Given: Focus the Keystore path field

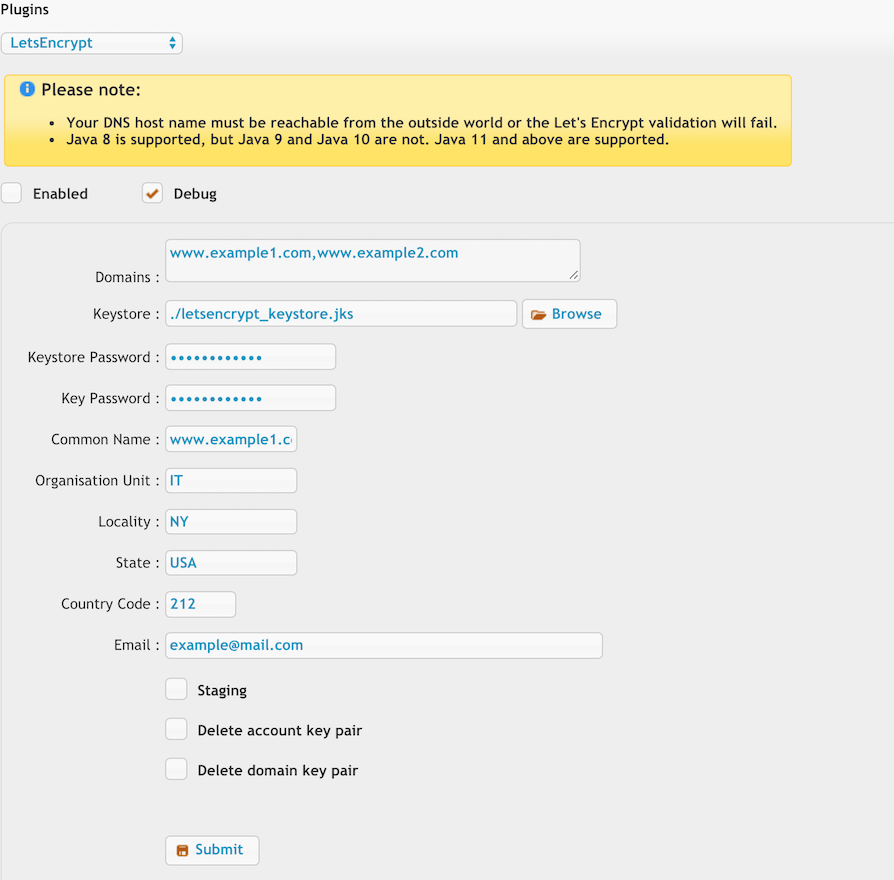Looking at the screenshot, I should pyautogui.click(x=341, y=314).
